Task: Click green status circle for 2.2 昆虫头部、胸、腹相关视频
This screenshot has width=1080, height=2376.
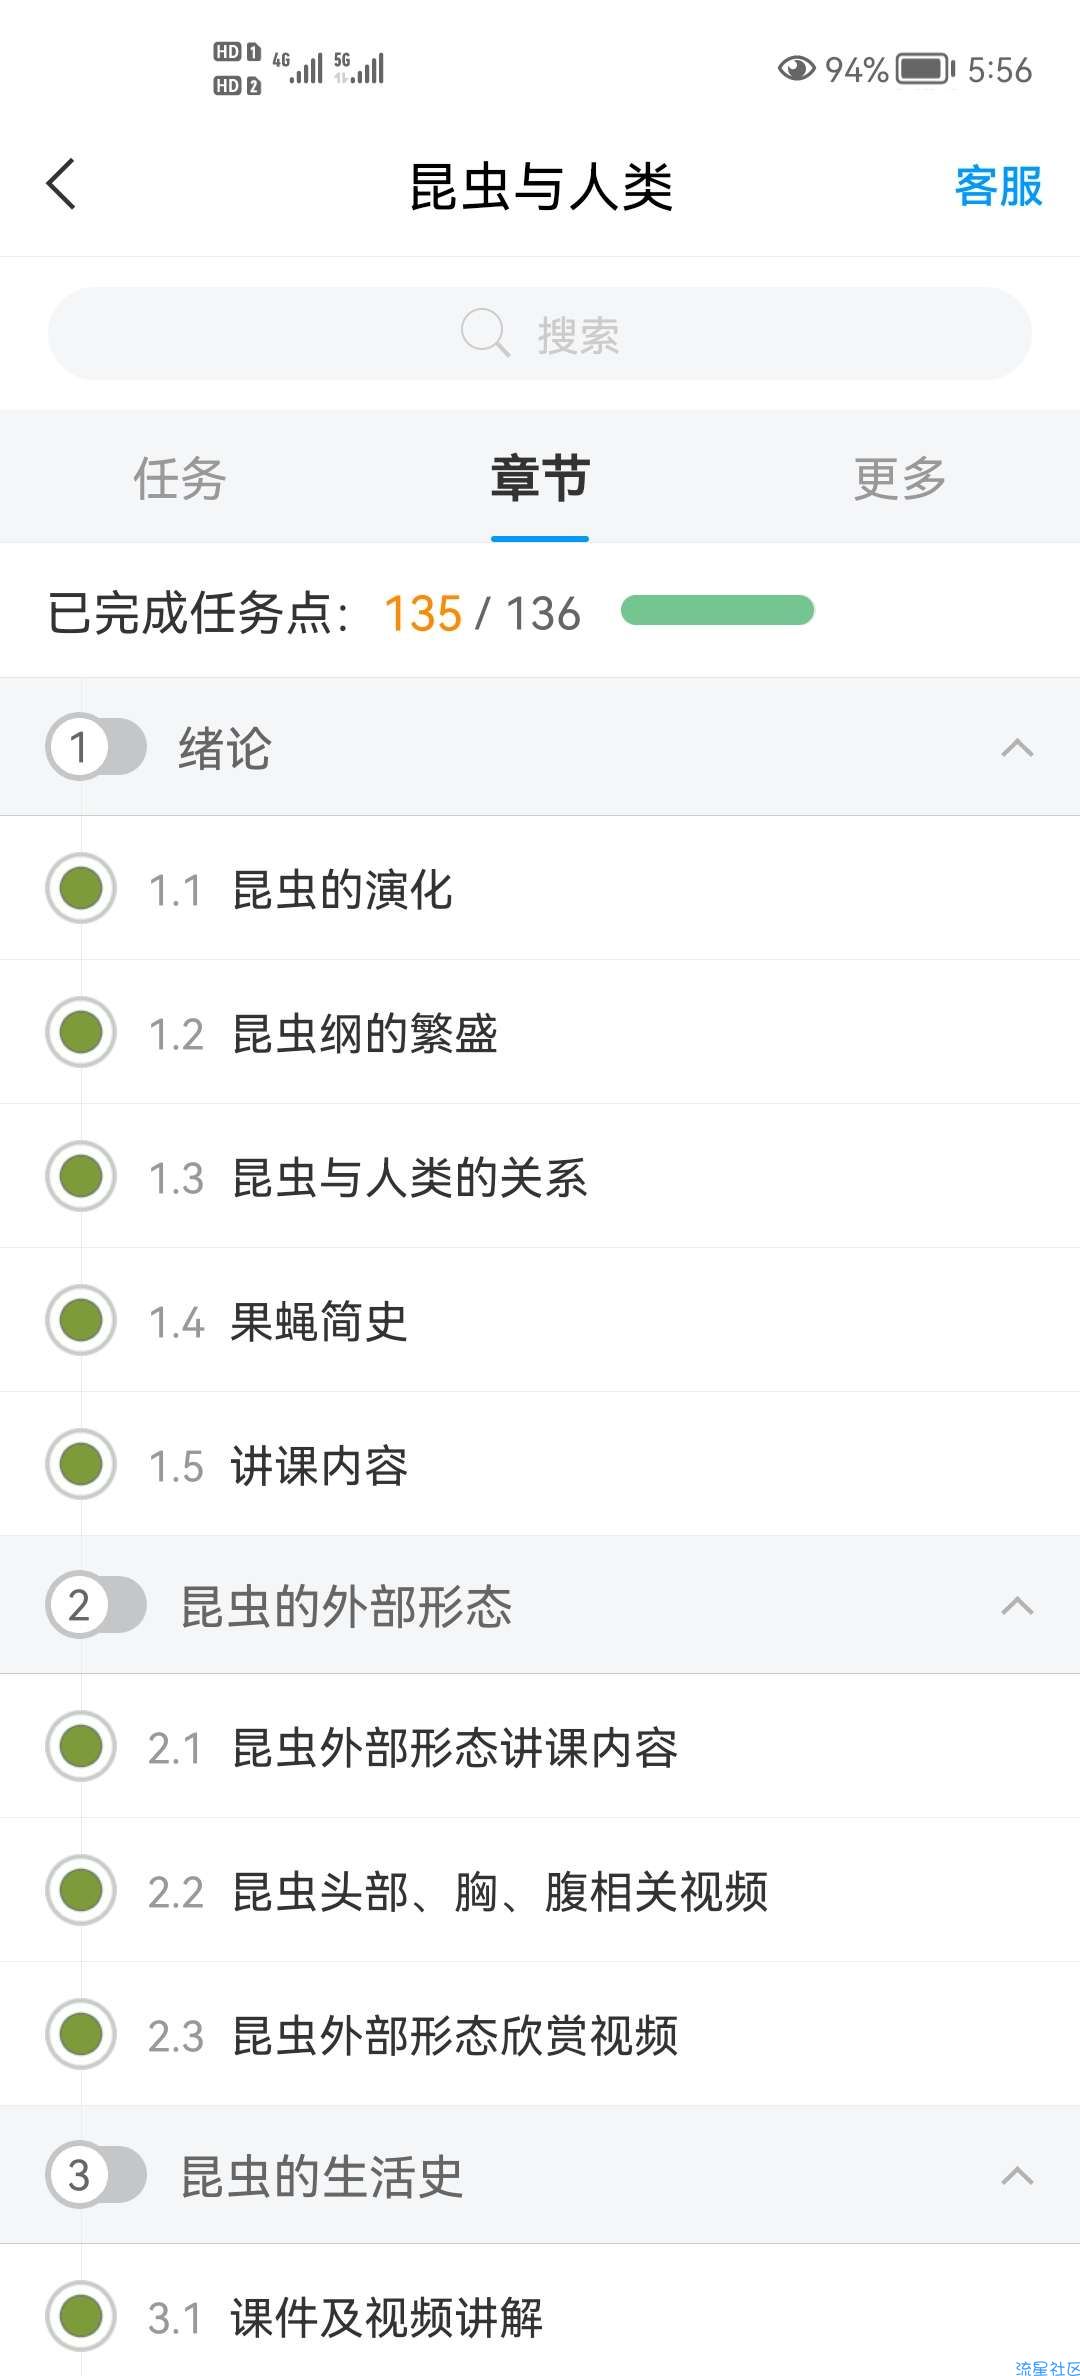Action: pyautogui.click(x=81, y=1890)
